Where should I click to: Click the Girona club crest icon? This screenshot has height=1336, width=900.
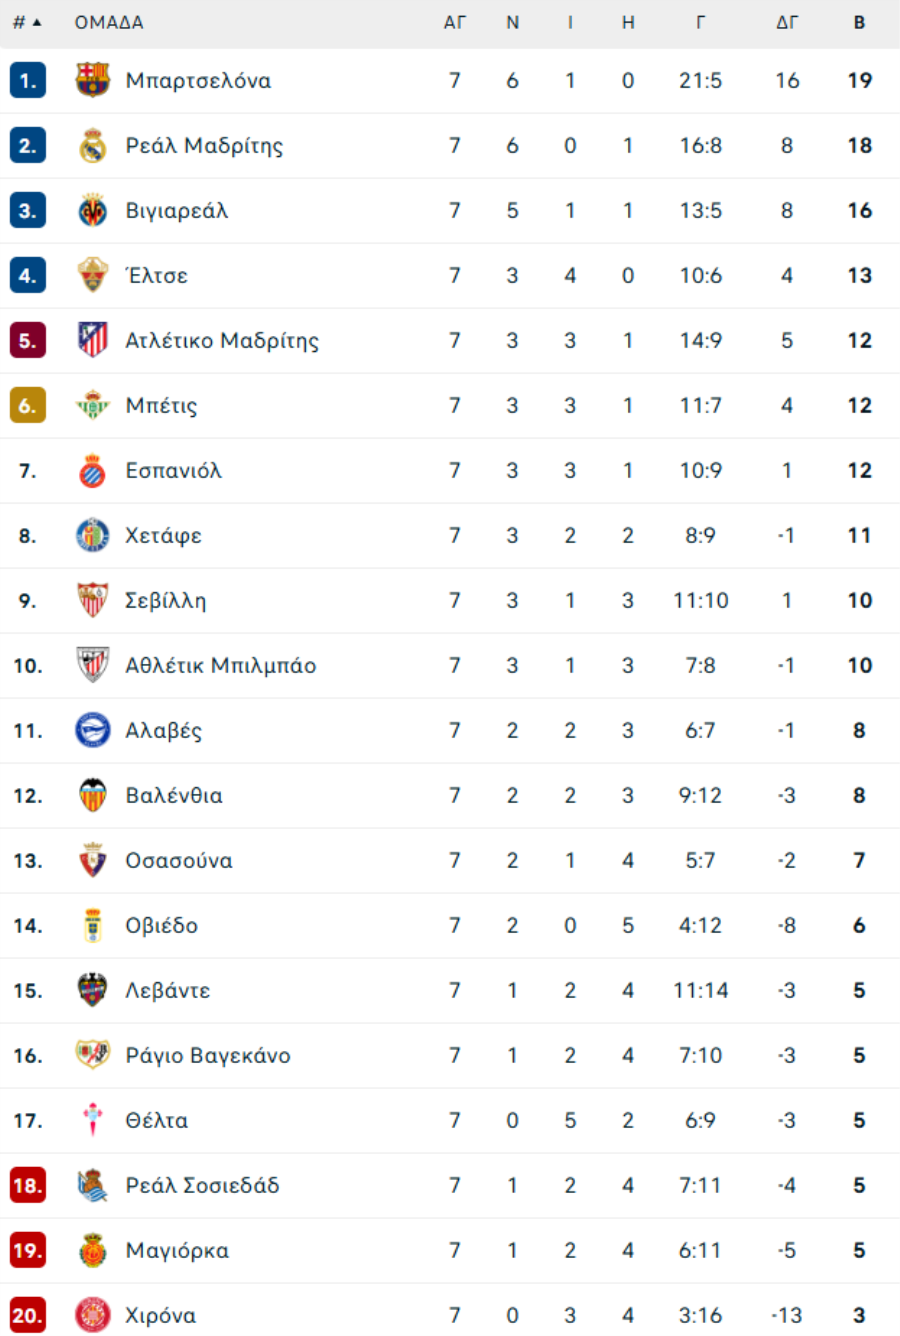point(93,1315)
